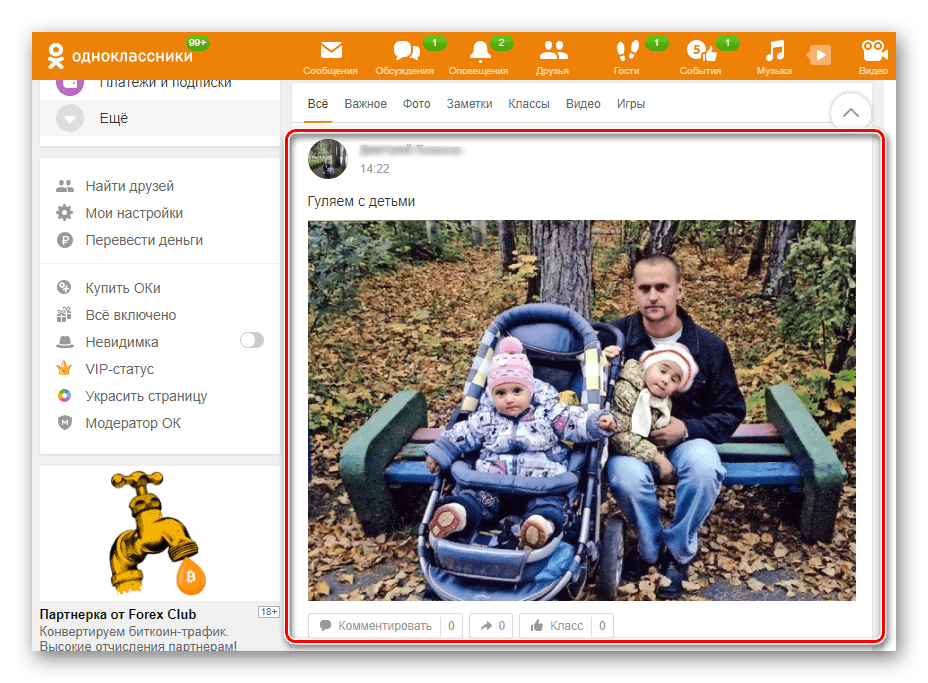The width and height of the screenshot is (928, 683).
Task: Open the Мои настройки link
Action: tap(134, 213)
